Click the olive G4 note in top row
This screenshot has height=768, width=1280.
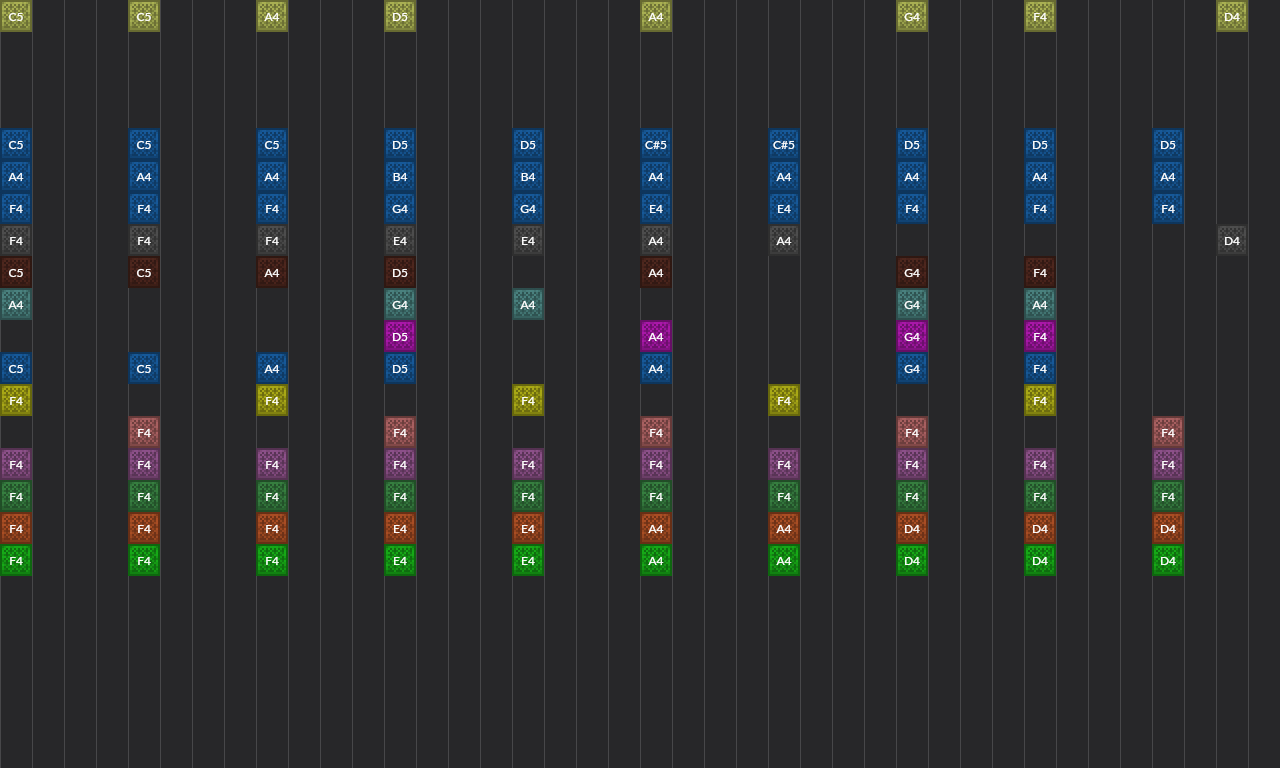(912, 17)
